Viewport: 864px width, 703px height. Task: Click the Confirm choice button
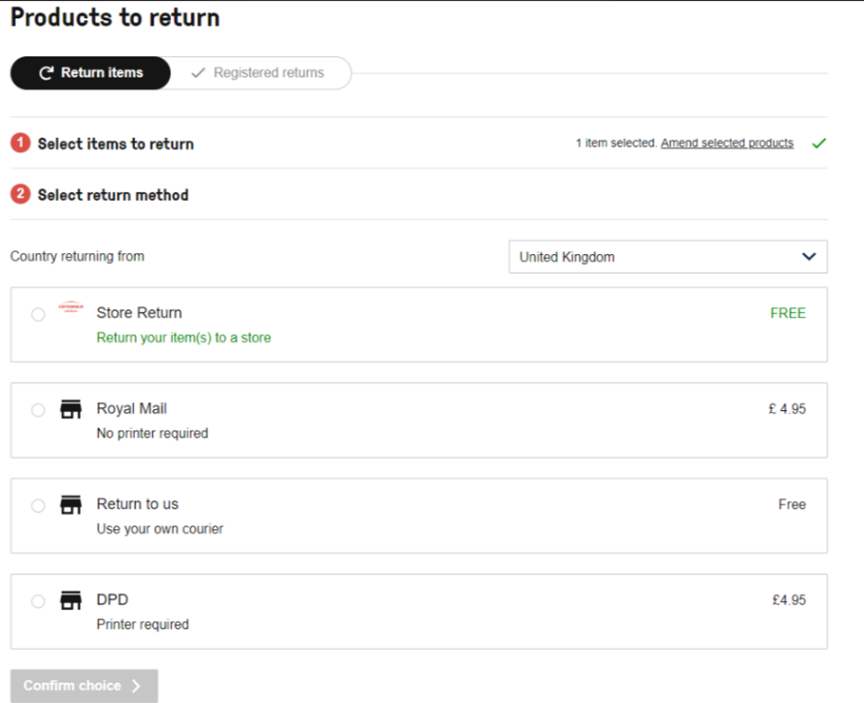pyautogui.click(x=84, y=685)
